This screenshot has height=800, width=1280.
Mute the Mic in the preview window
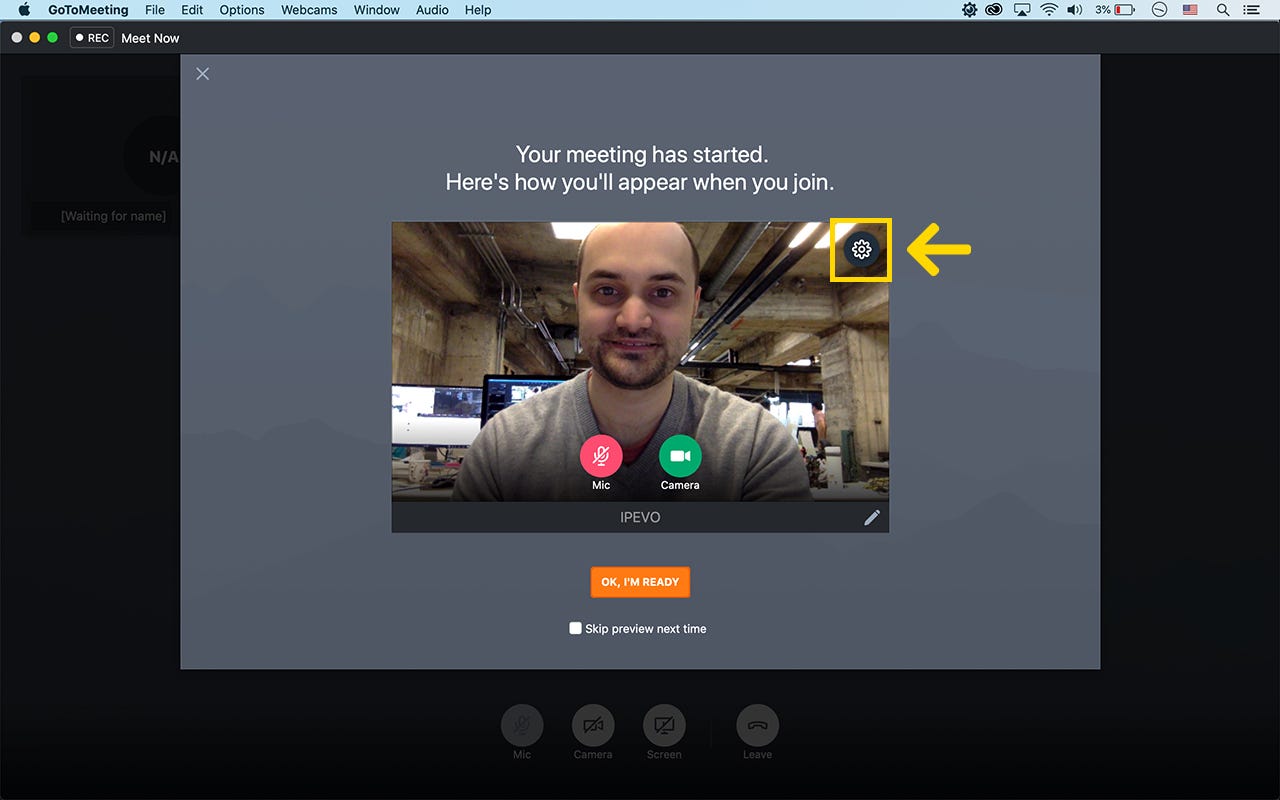pos(601,456)
